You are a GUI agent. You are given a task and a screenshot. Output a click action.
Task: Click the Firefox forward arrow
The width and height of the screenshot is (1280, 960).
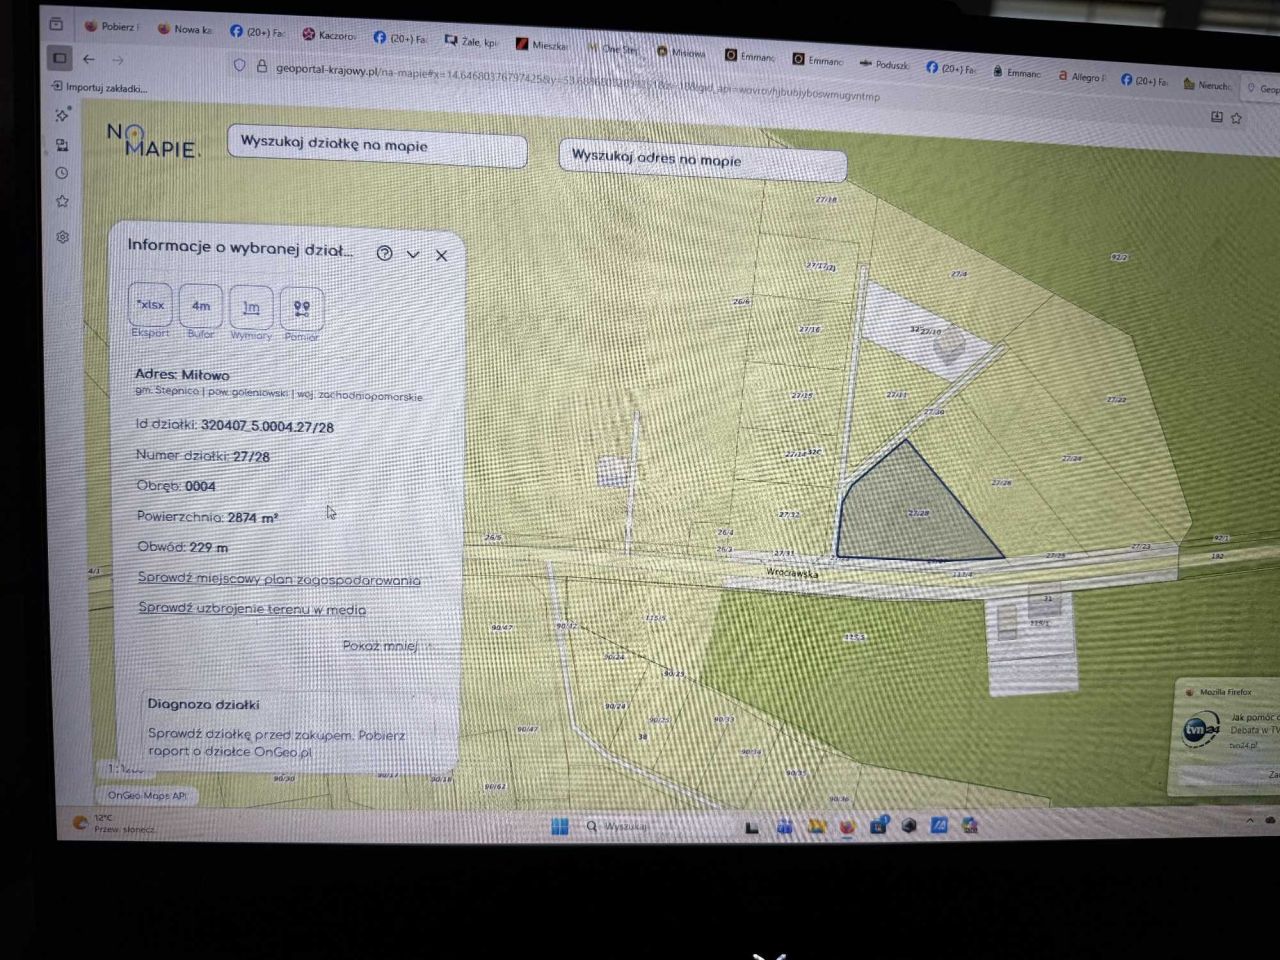118,60
